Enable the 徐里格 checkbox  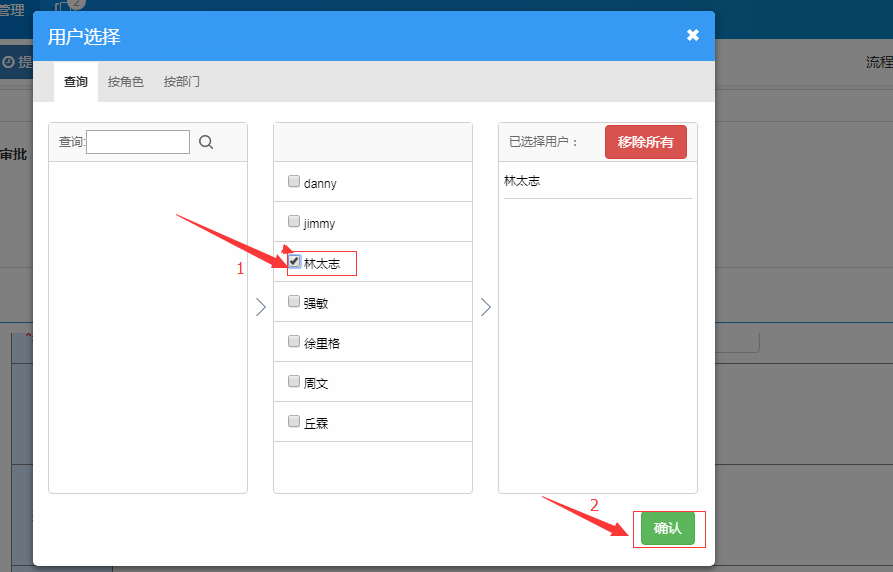click(x=294, y=341)
